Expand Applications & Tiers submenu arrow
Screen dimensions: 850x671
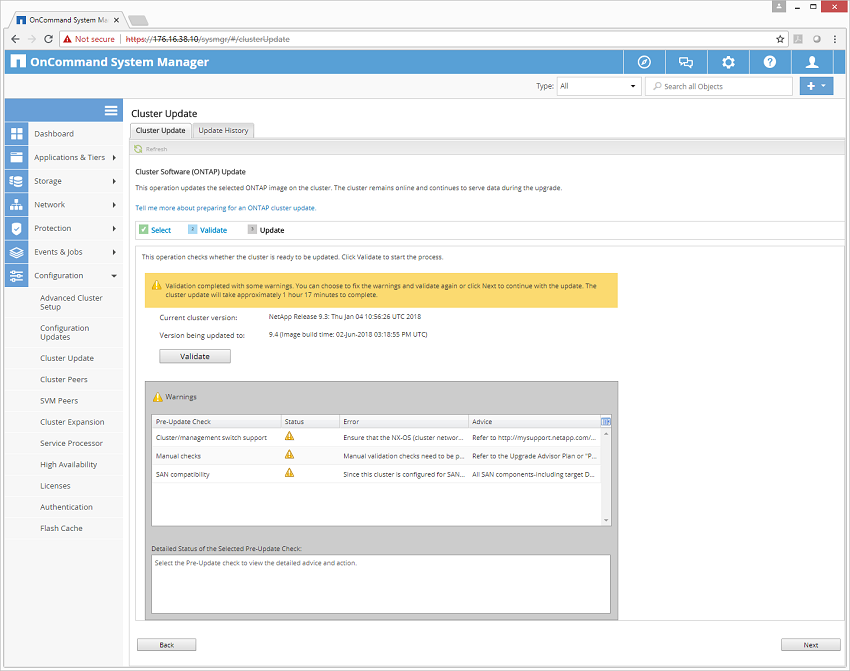tap(114, 158)
